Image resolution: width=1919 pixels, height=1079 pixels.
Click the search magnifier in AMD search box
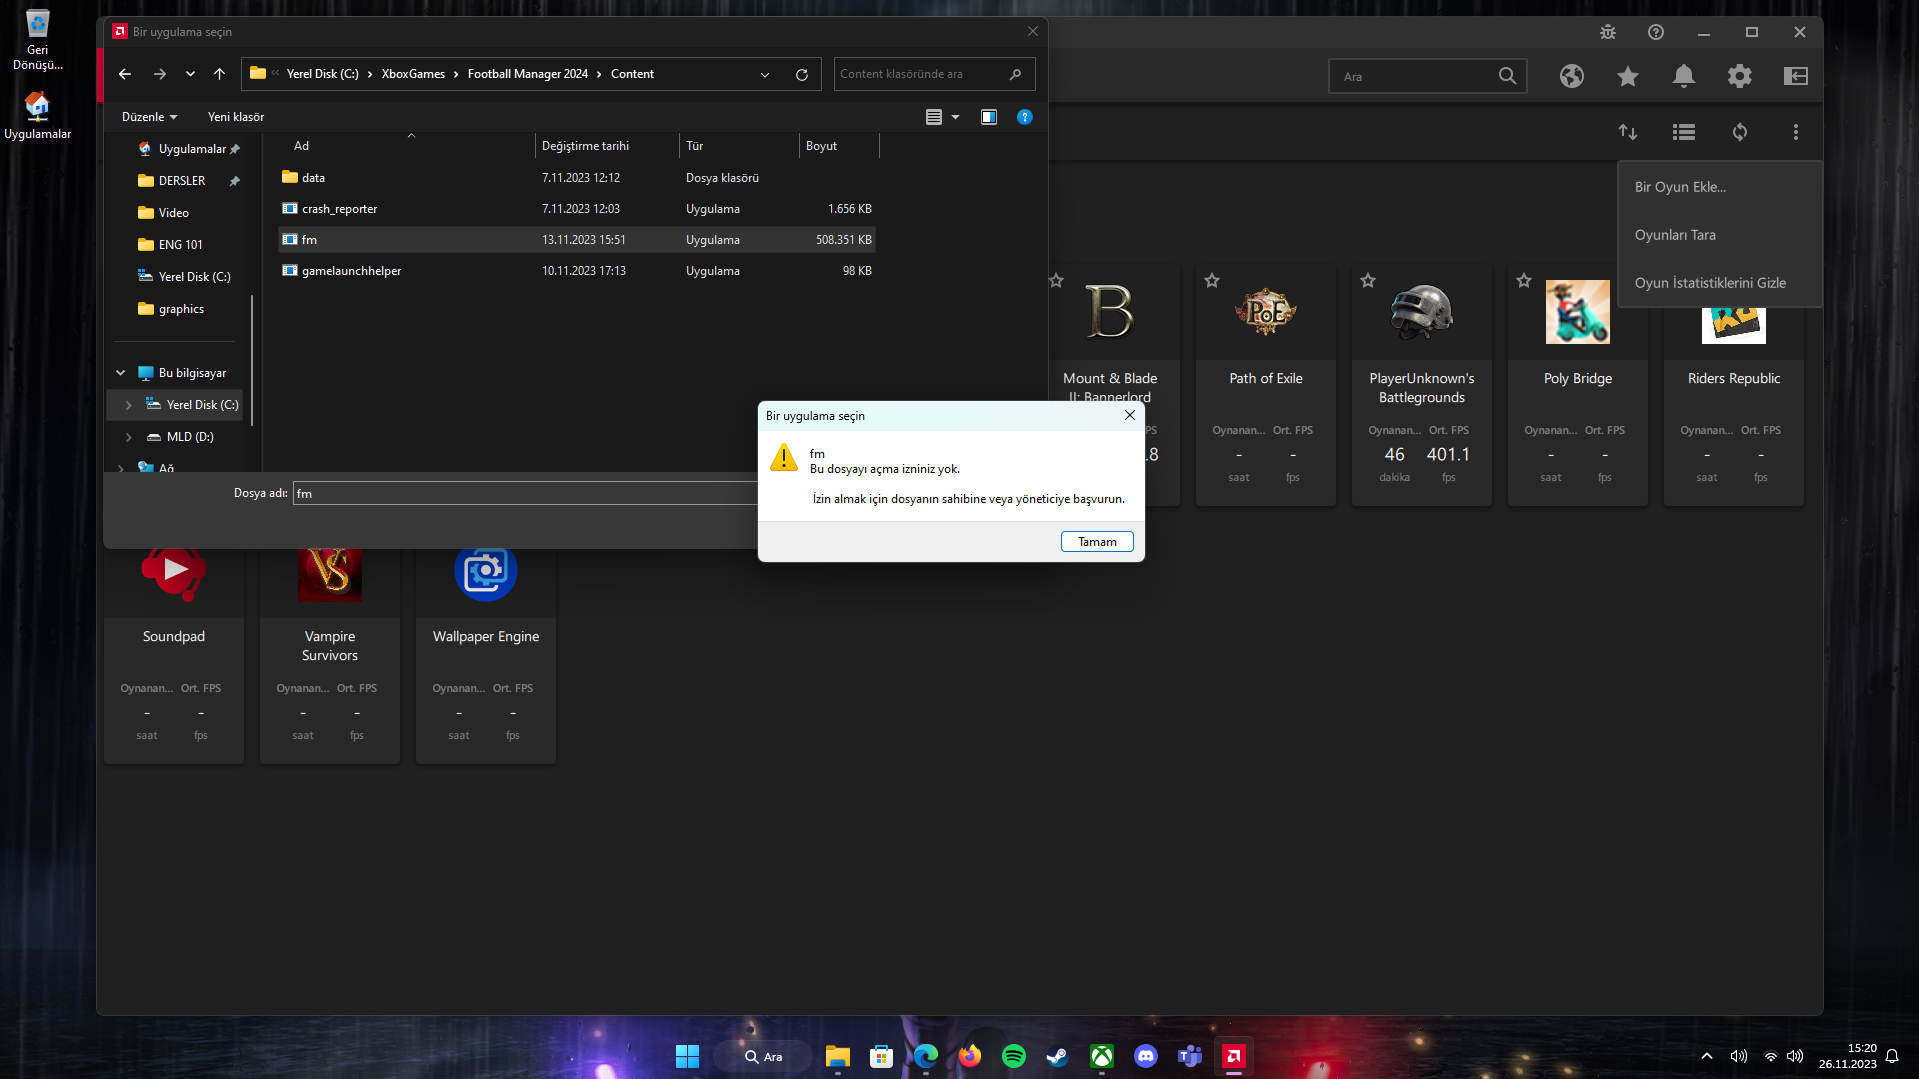point(1507,76)
